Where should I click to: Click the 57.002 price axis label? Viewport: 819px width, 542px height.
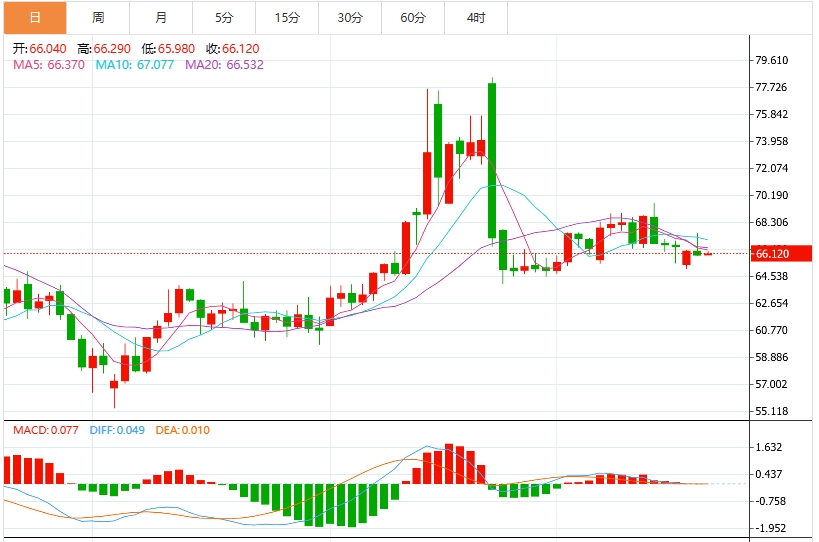[771, 384]
